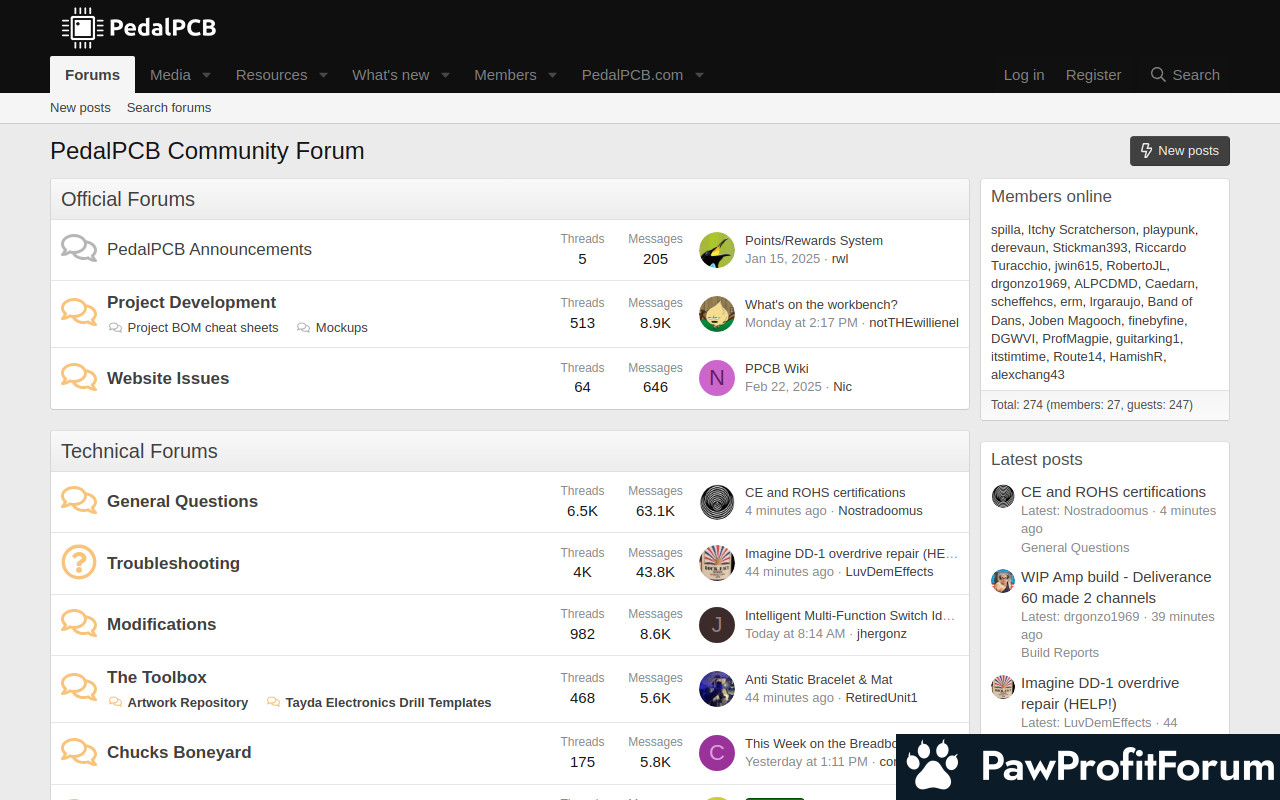Open the Tayda Electronics Drill Templates subforum
Viewport: 1280px width, 800px height.
click(388, 703)
